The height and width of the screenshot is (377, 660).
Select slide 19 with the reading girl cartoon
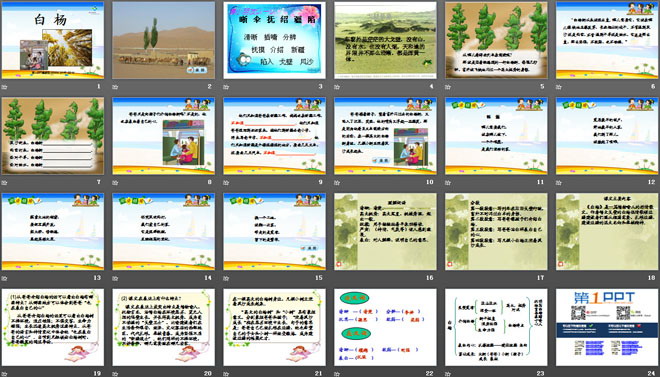(53, 327)
